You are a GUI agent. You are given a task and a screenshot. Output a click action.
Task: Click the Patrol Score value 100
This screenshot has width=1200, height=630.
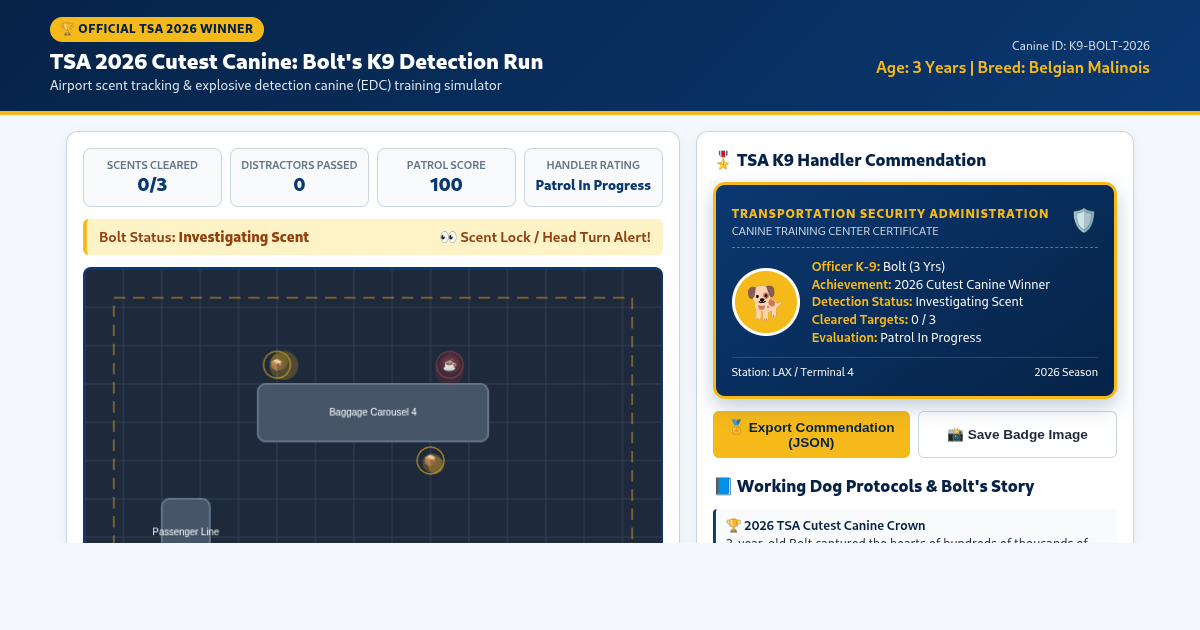click(x=446, y=185)
